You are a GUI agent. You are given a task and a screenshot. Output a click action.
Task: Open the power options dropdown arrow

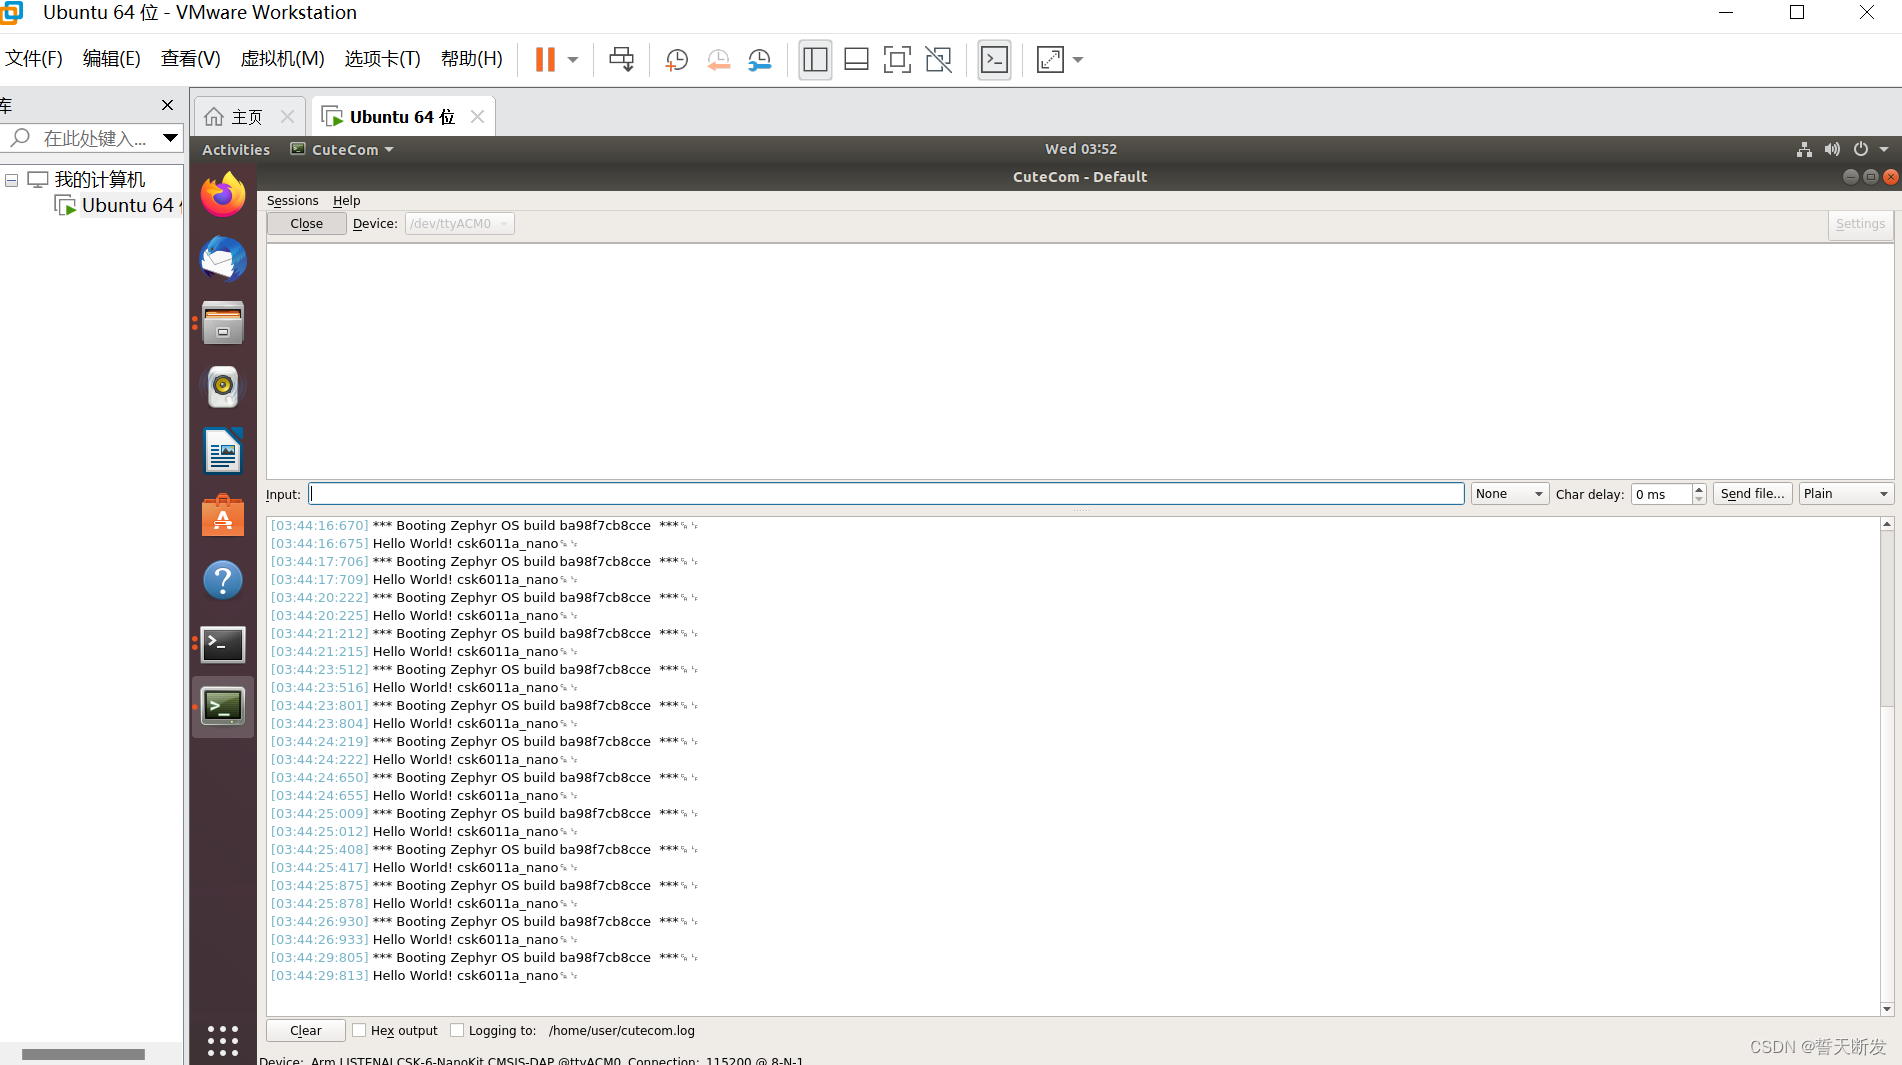coord(573,60)
